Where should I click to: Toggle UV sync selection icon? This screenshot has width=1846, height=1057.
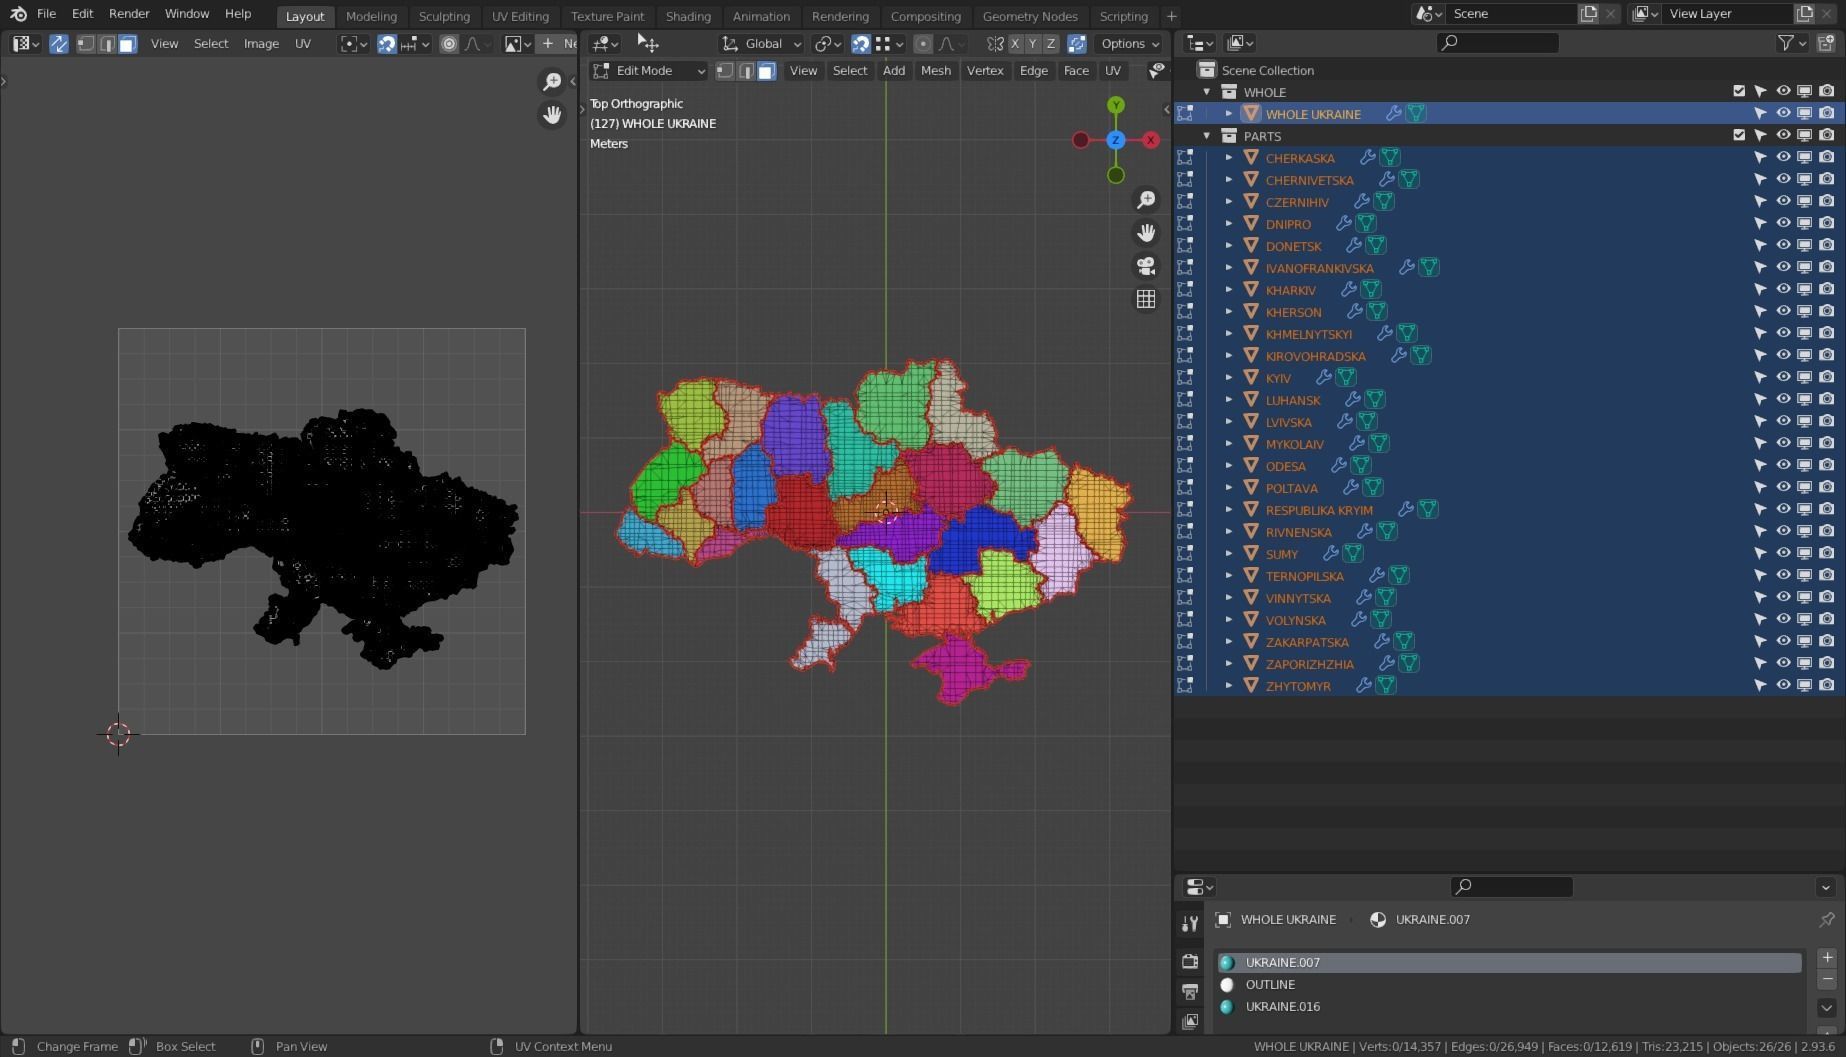(x=59, y=44)
